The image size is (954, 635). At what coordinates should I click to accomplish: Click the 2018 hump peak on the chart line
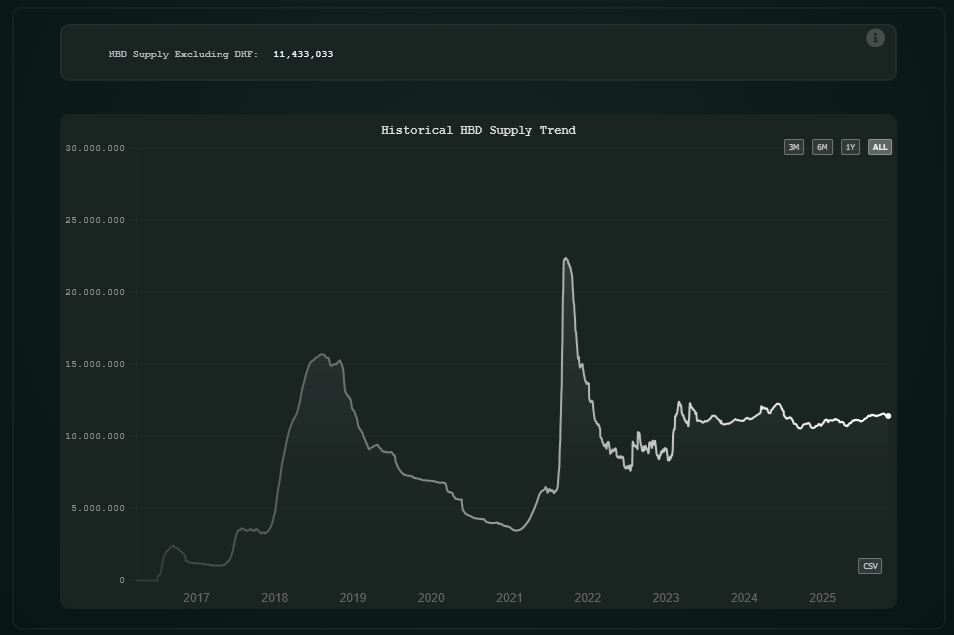(x=322, y=355)
